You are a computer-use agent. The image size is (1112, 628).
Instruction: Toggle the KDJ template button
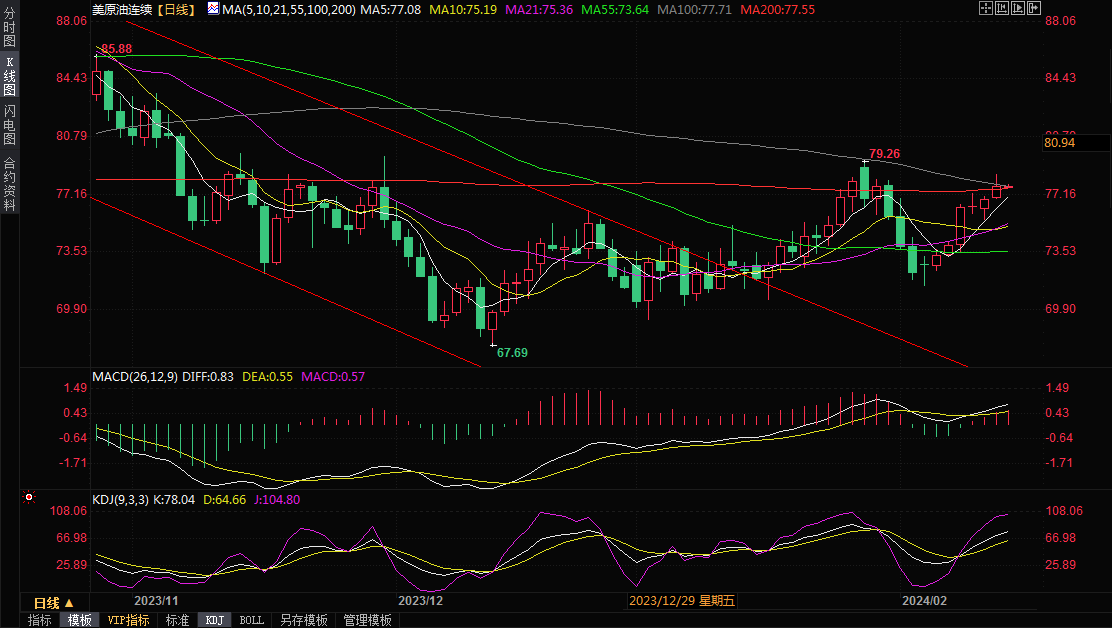(214, 620)
